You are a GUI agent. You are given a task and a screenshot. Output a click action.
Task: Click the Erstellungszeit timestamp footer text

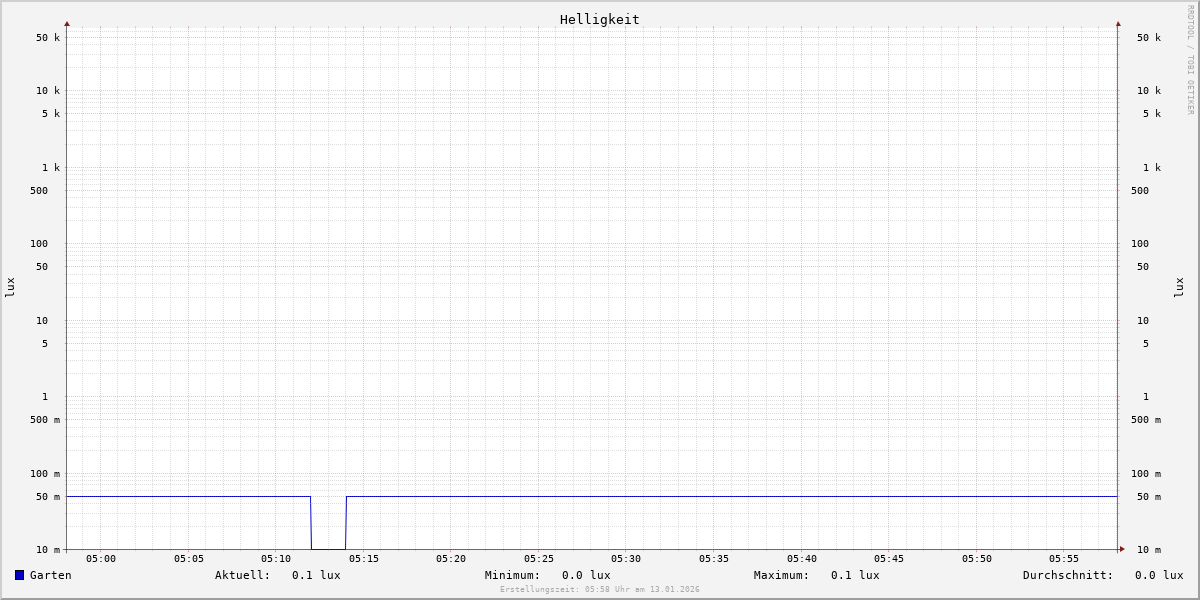pyautogui.click(x=600, y=590)
